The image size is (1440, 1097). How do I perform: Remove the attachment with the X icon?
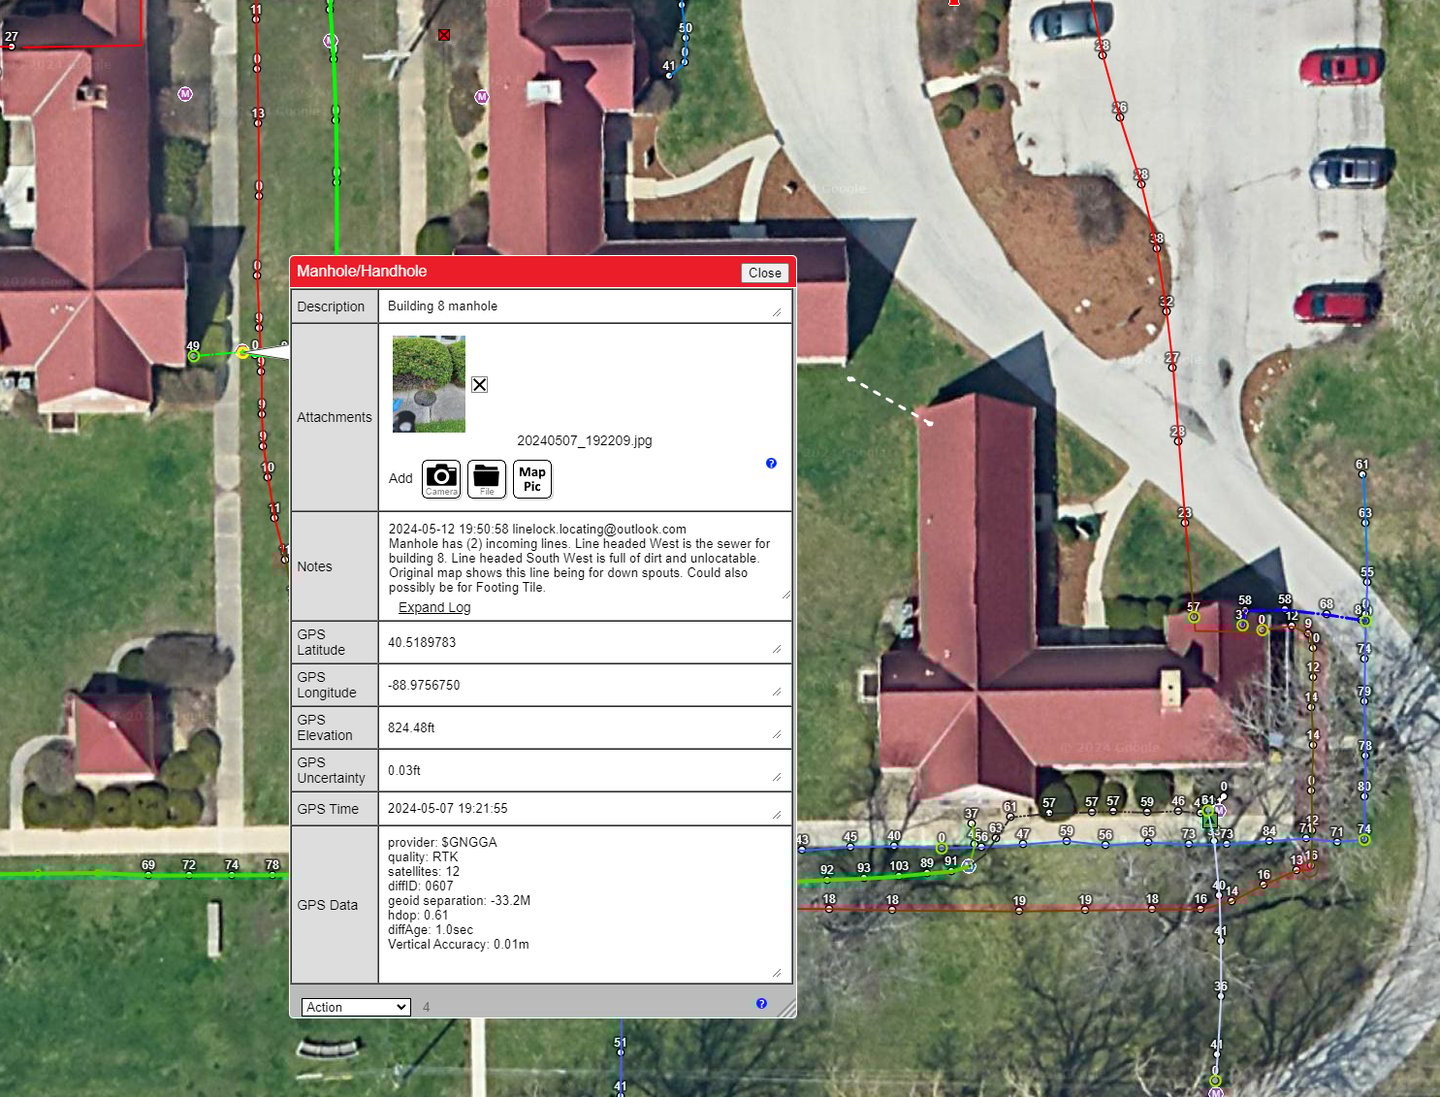click(480, 385)
